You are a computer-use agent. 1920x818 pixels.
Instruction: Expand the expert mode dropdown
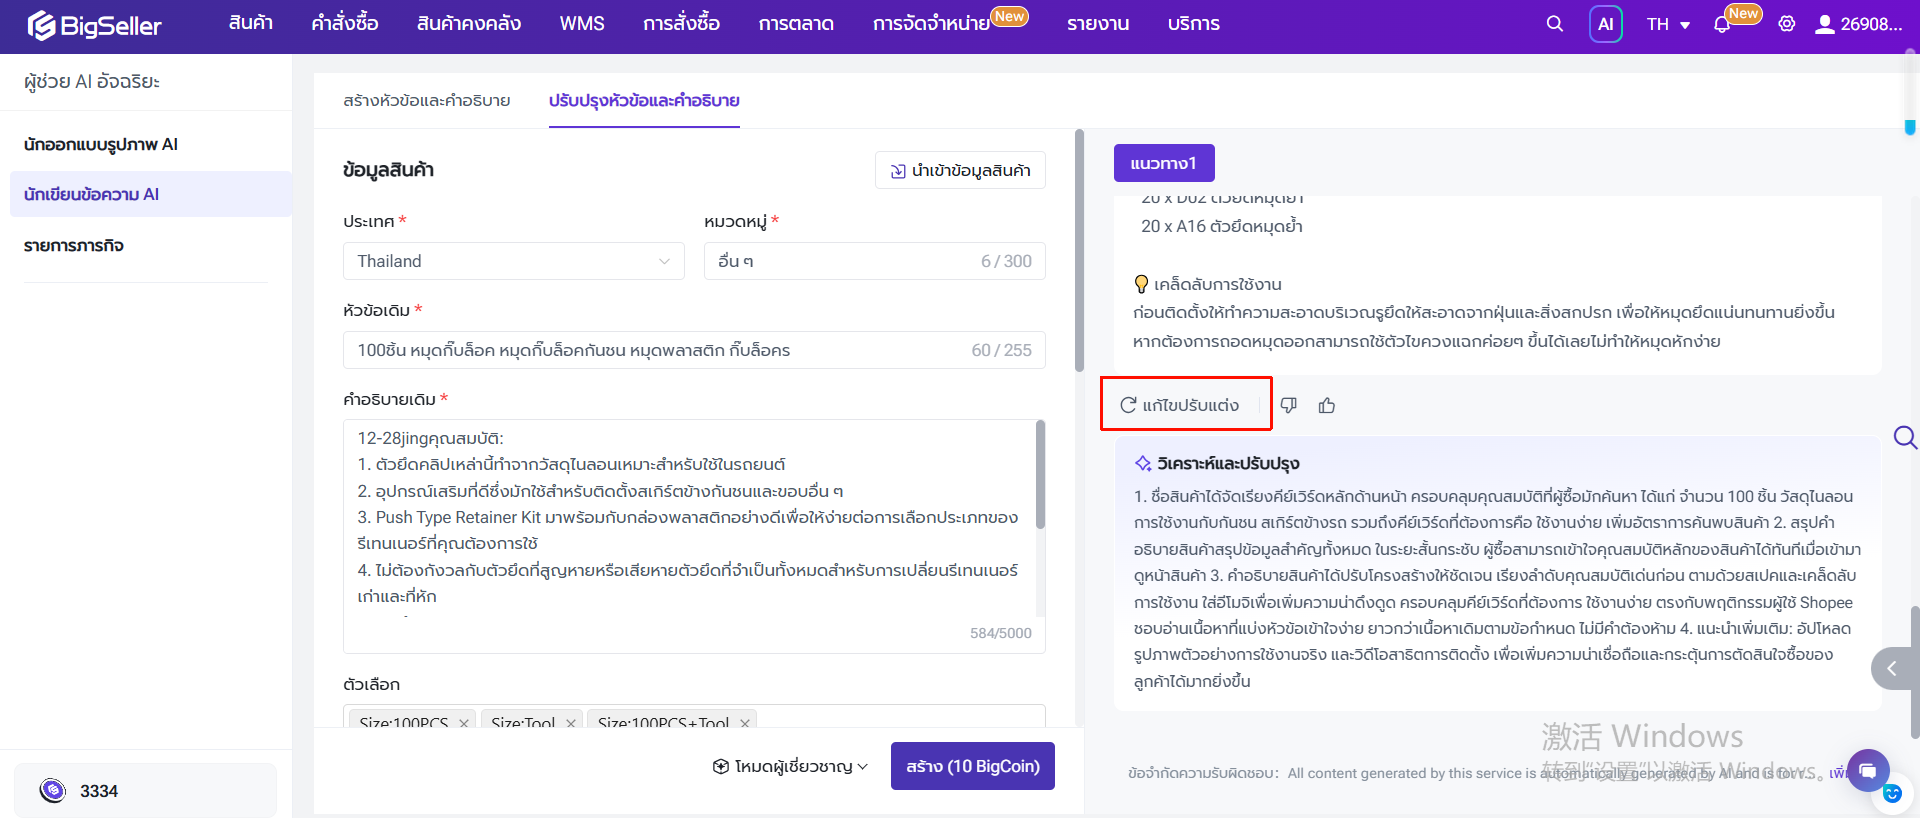[790, 766]
